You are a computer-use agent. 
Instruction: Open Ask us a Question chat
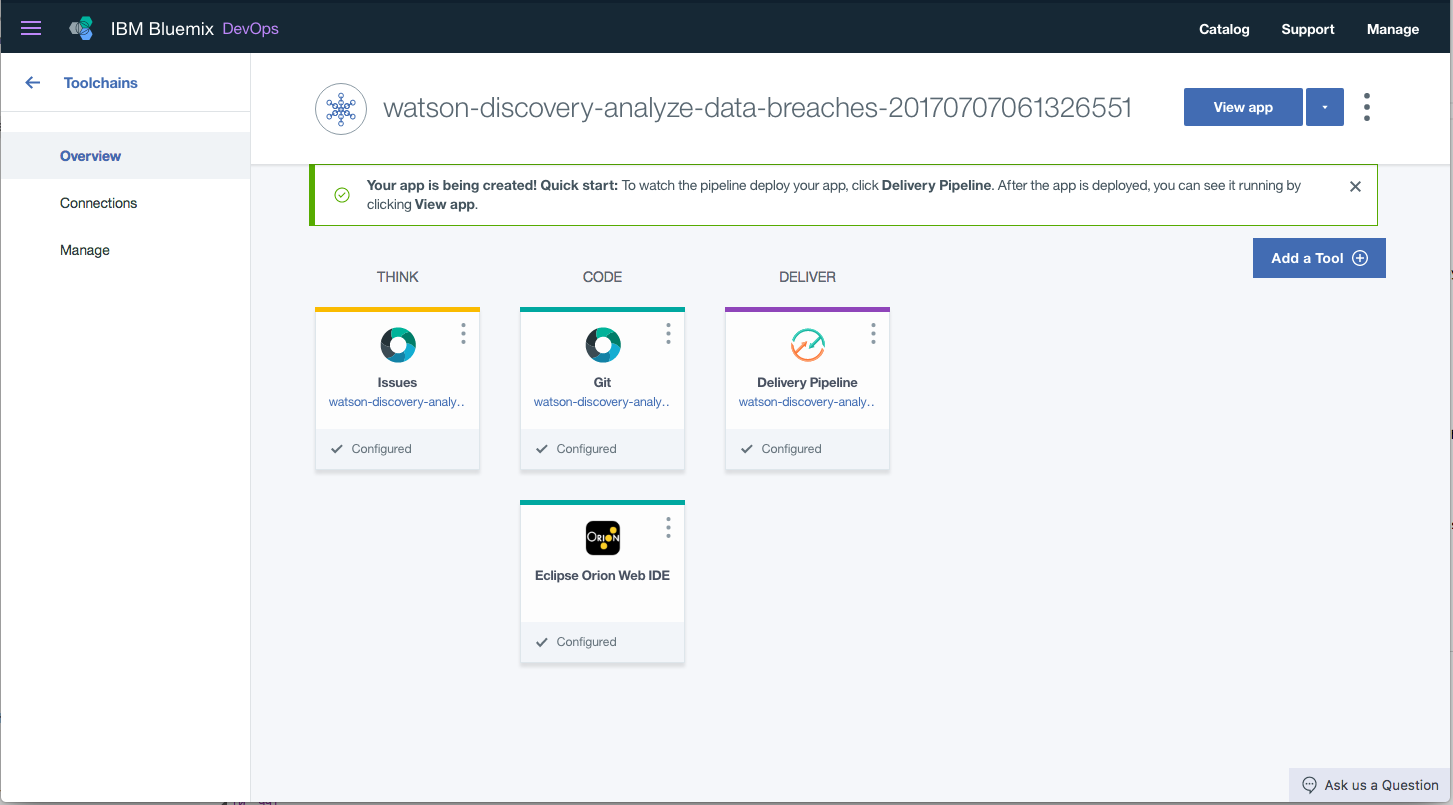[1369, 785]
